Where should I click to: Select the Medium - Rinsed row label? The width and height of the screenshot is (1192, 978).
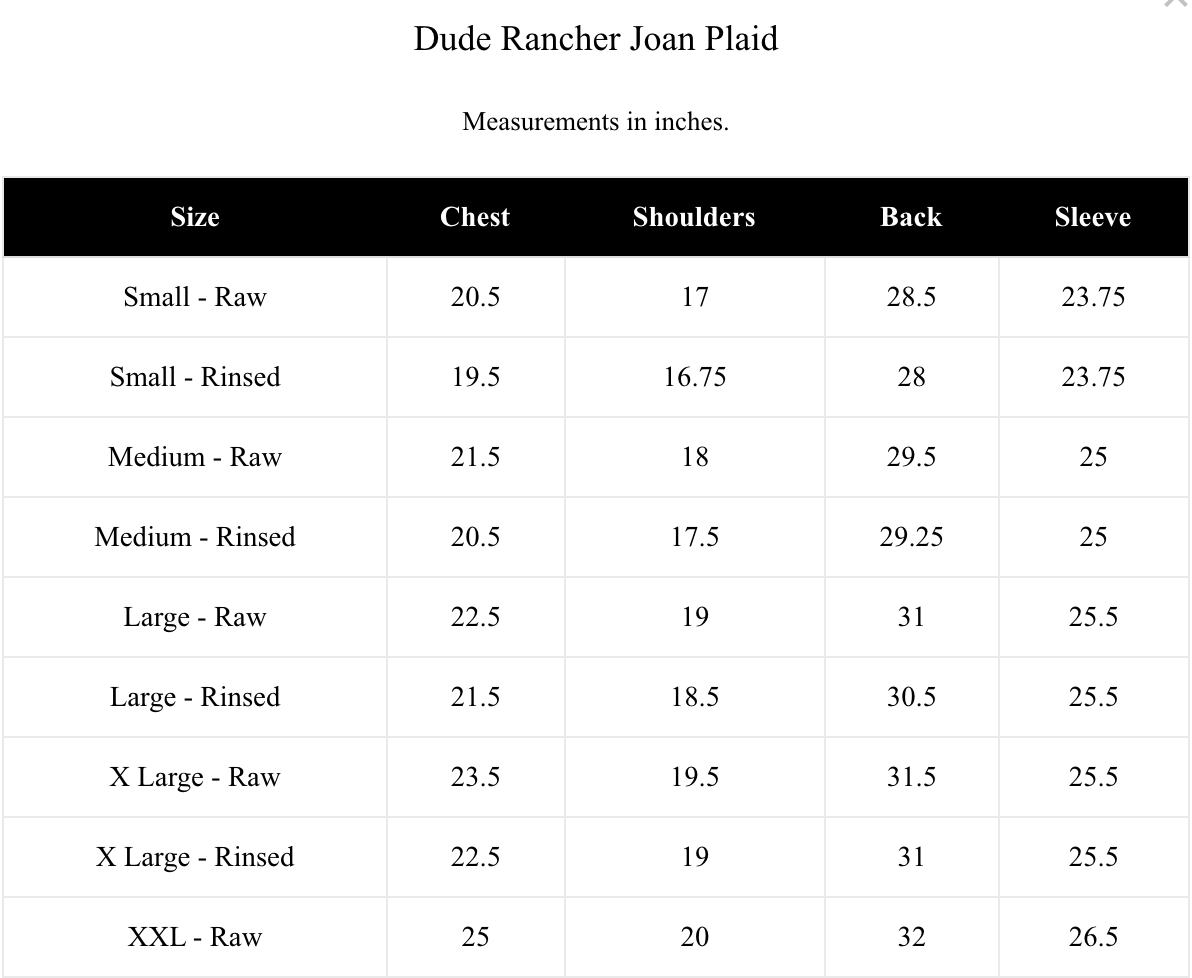coord(195,537)
